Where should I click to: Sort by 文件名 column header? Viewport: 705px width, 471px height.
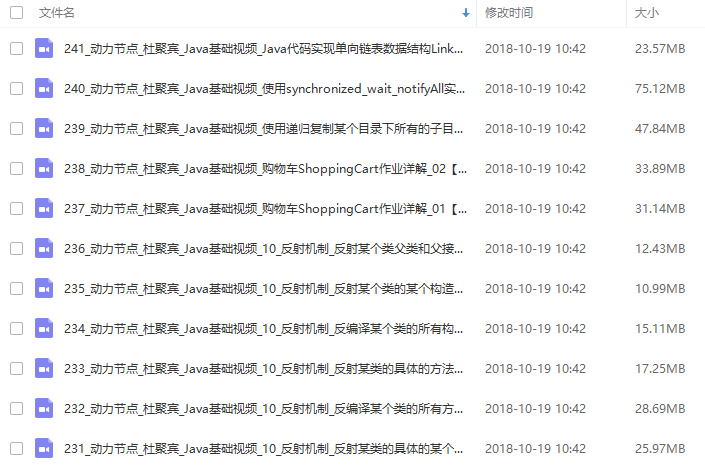click(x=57, y=13)
